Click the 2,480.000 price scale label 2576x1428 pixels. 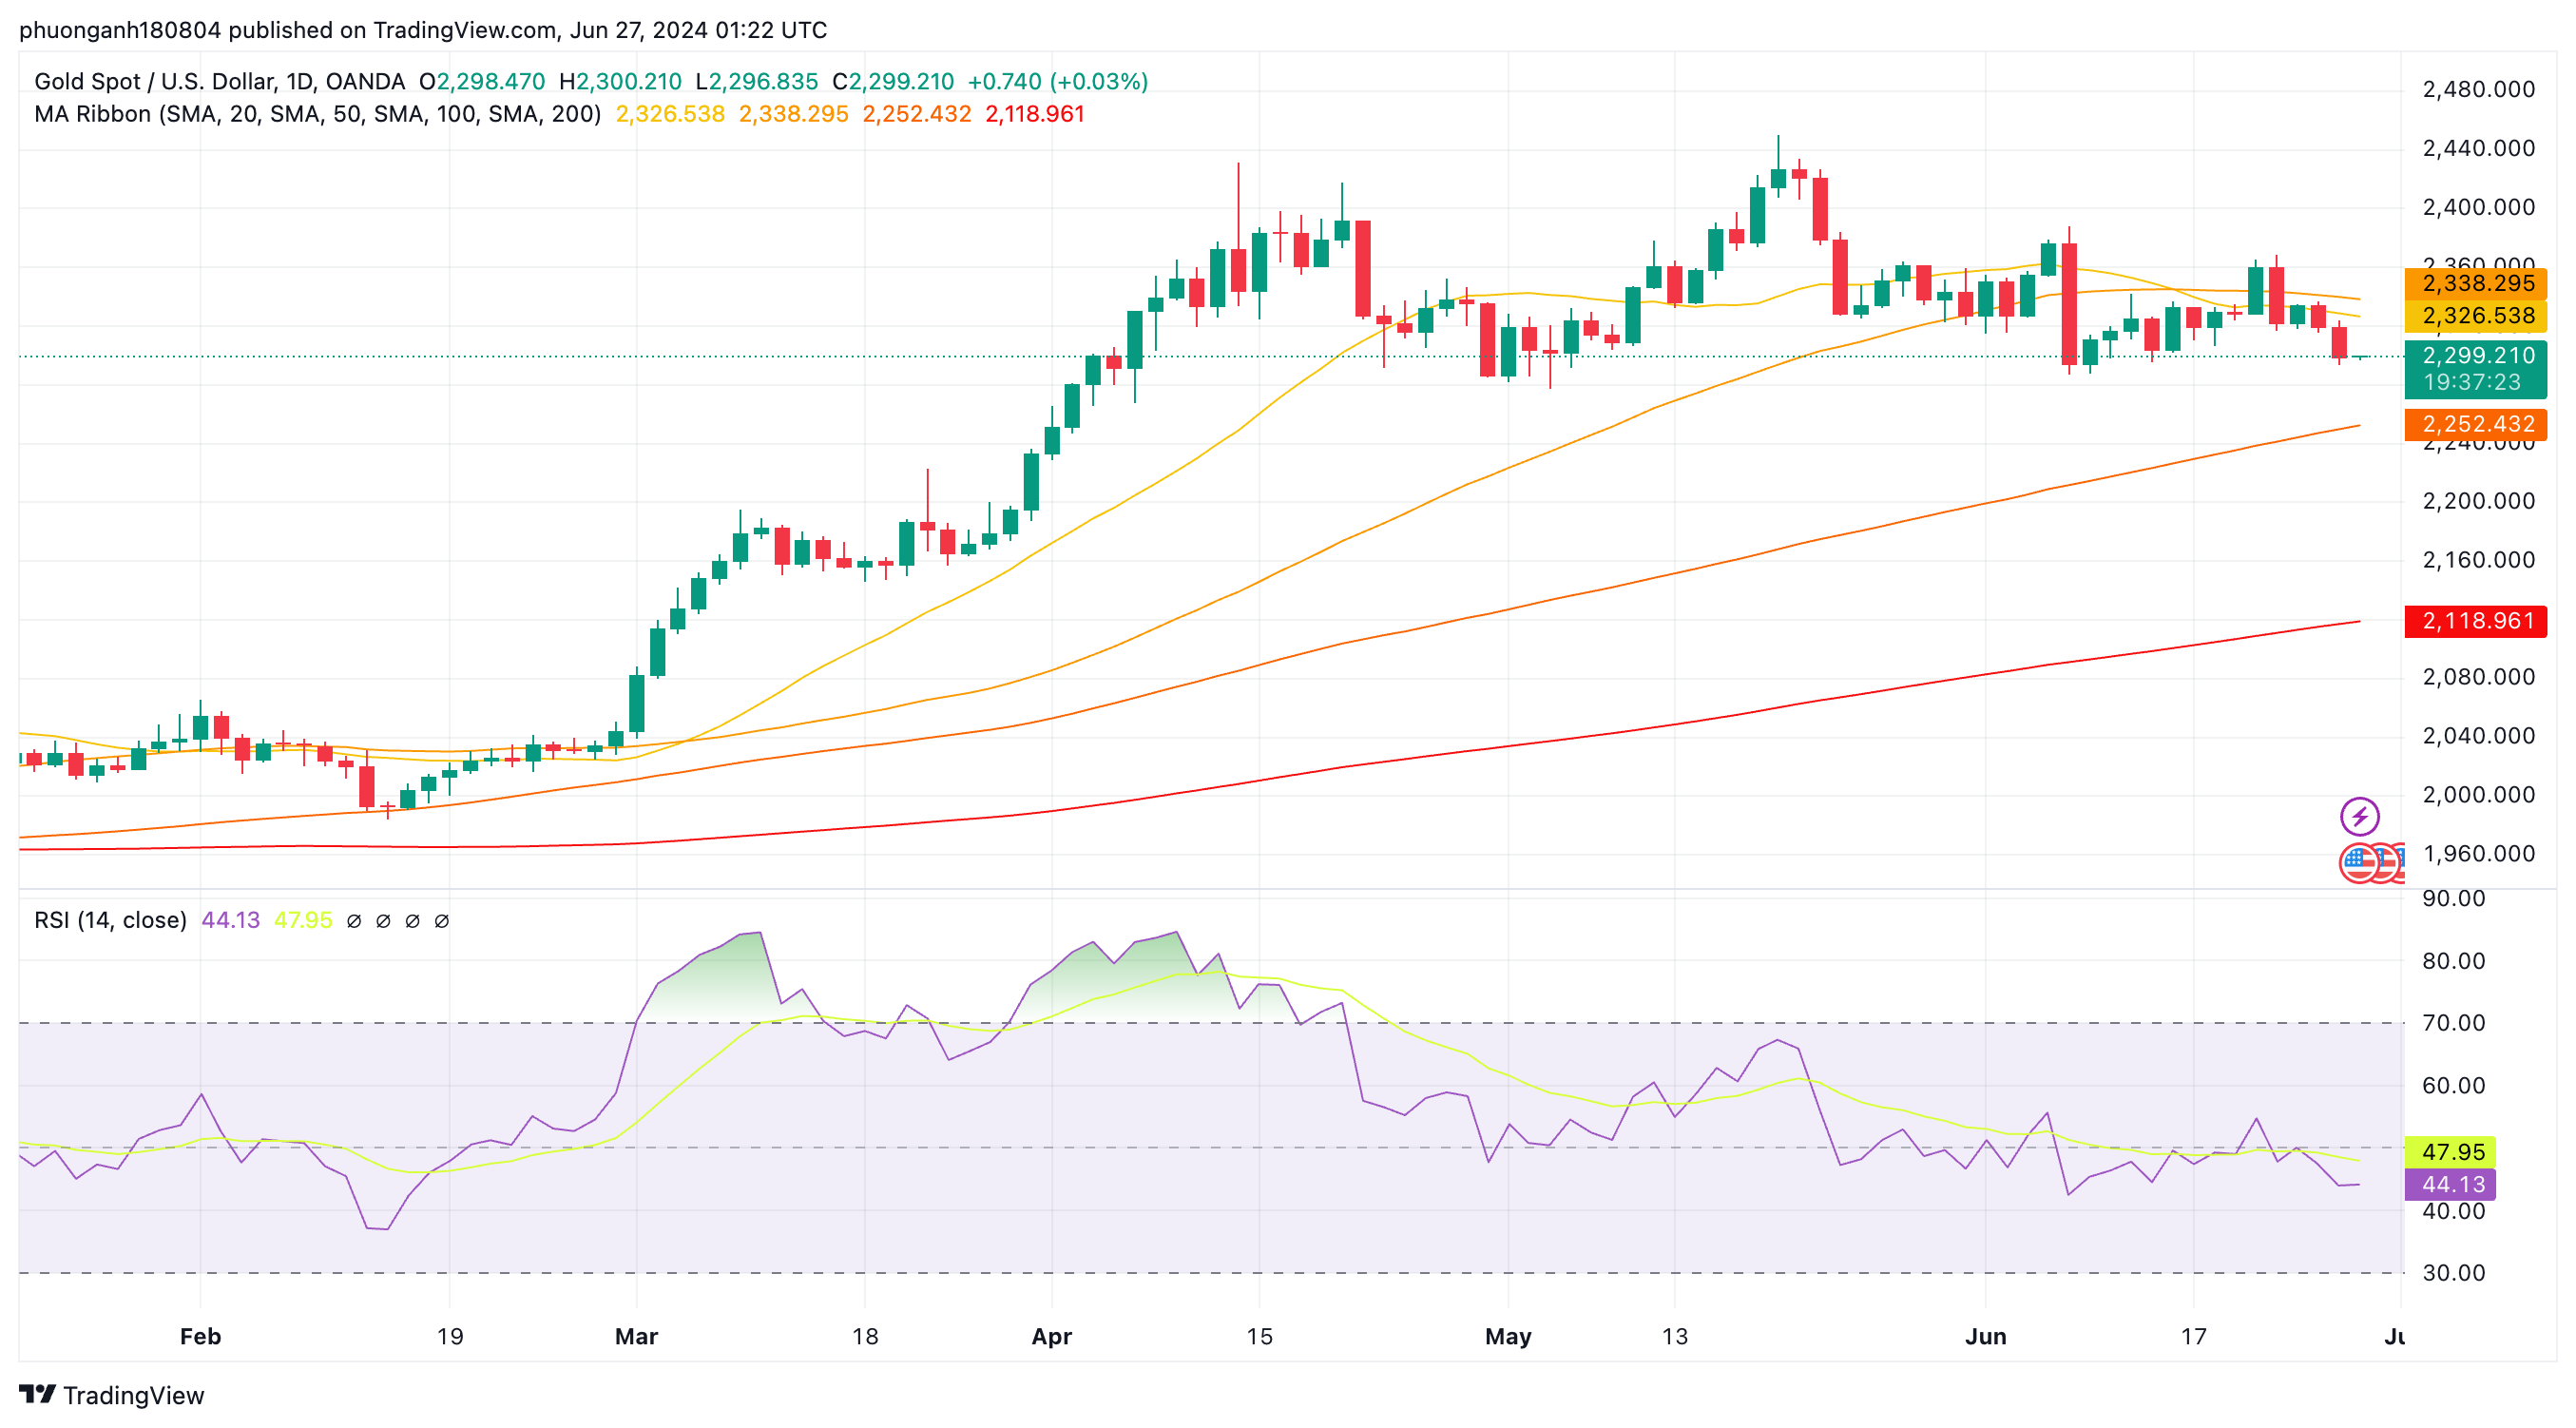[2478, 90]
